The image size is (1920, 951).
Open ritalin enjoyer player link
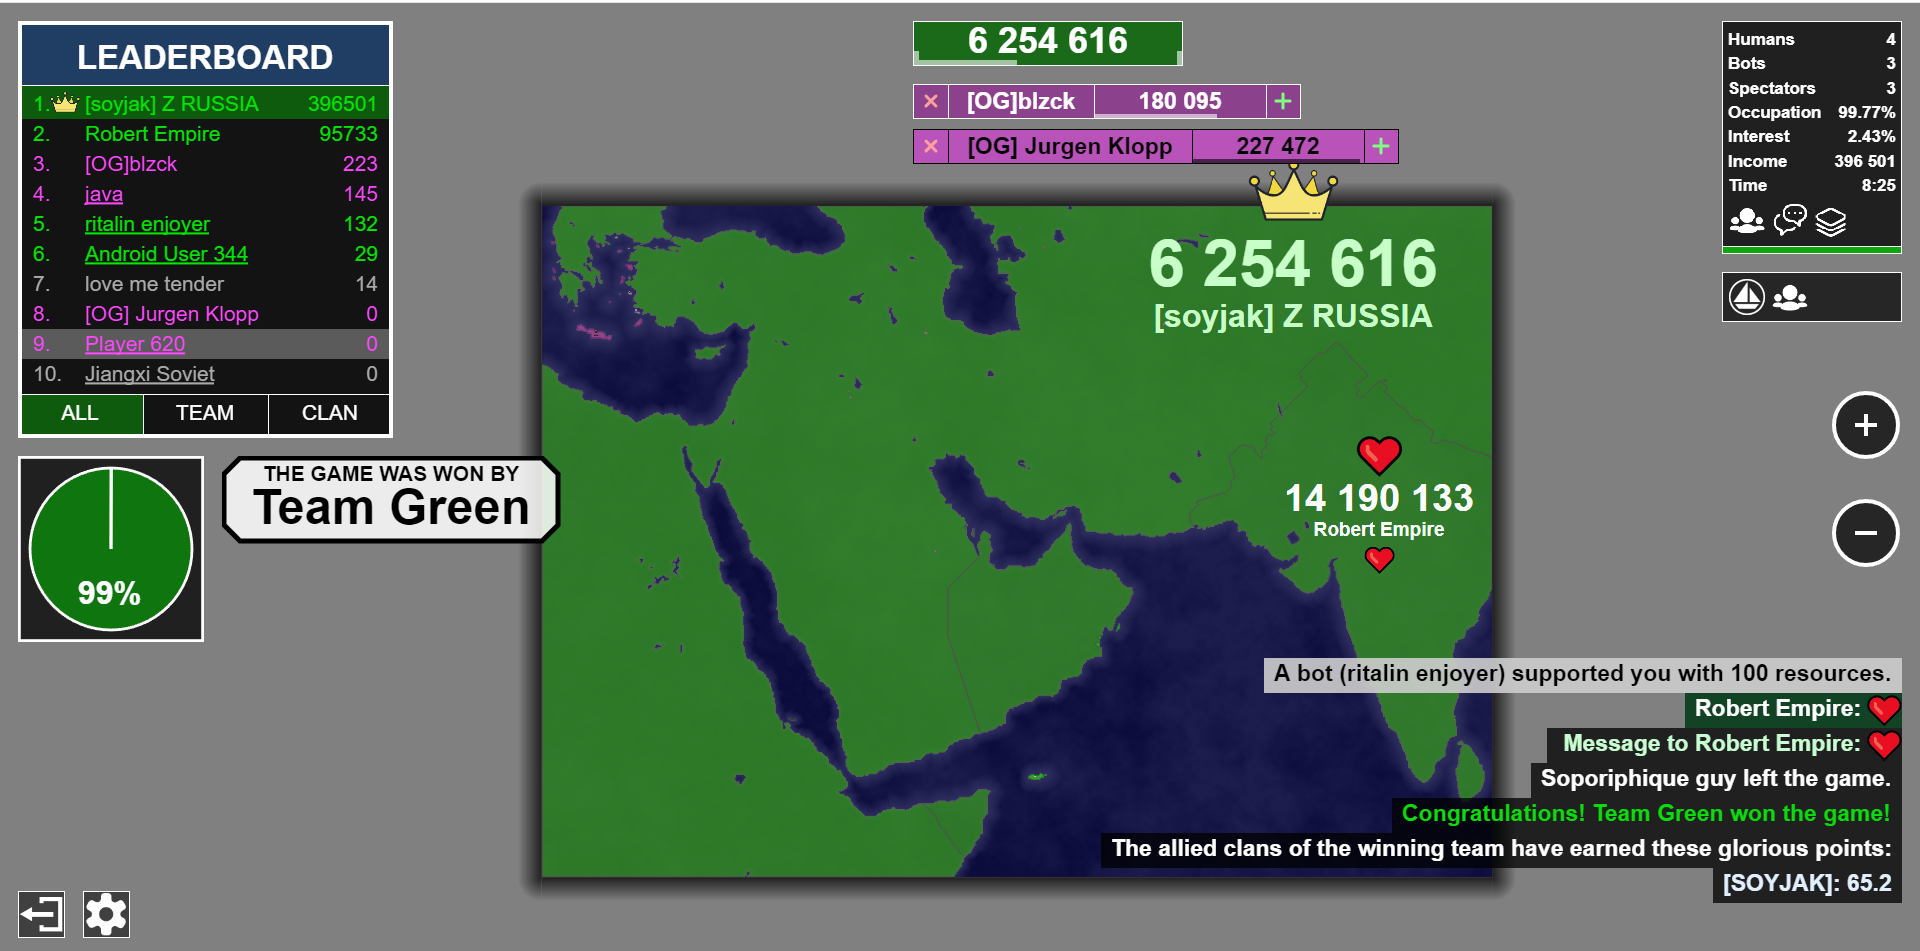coord(147,224)
